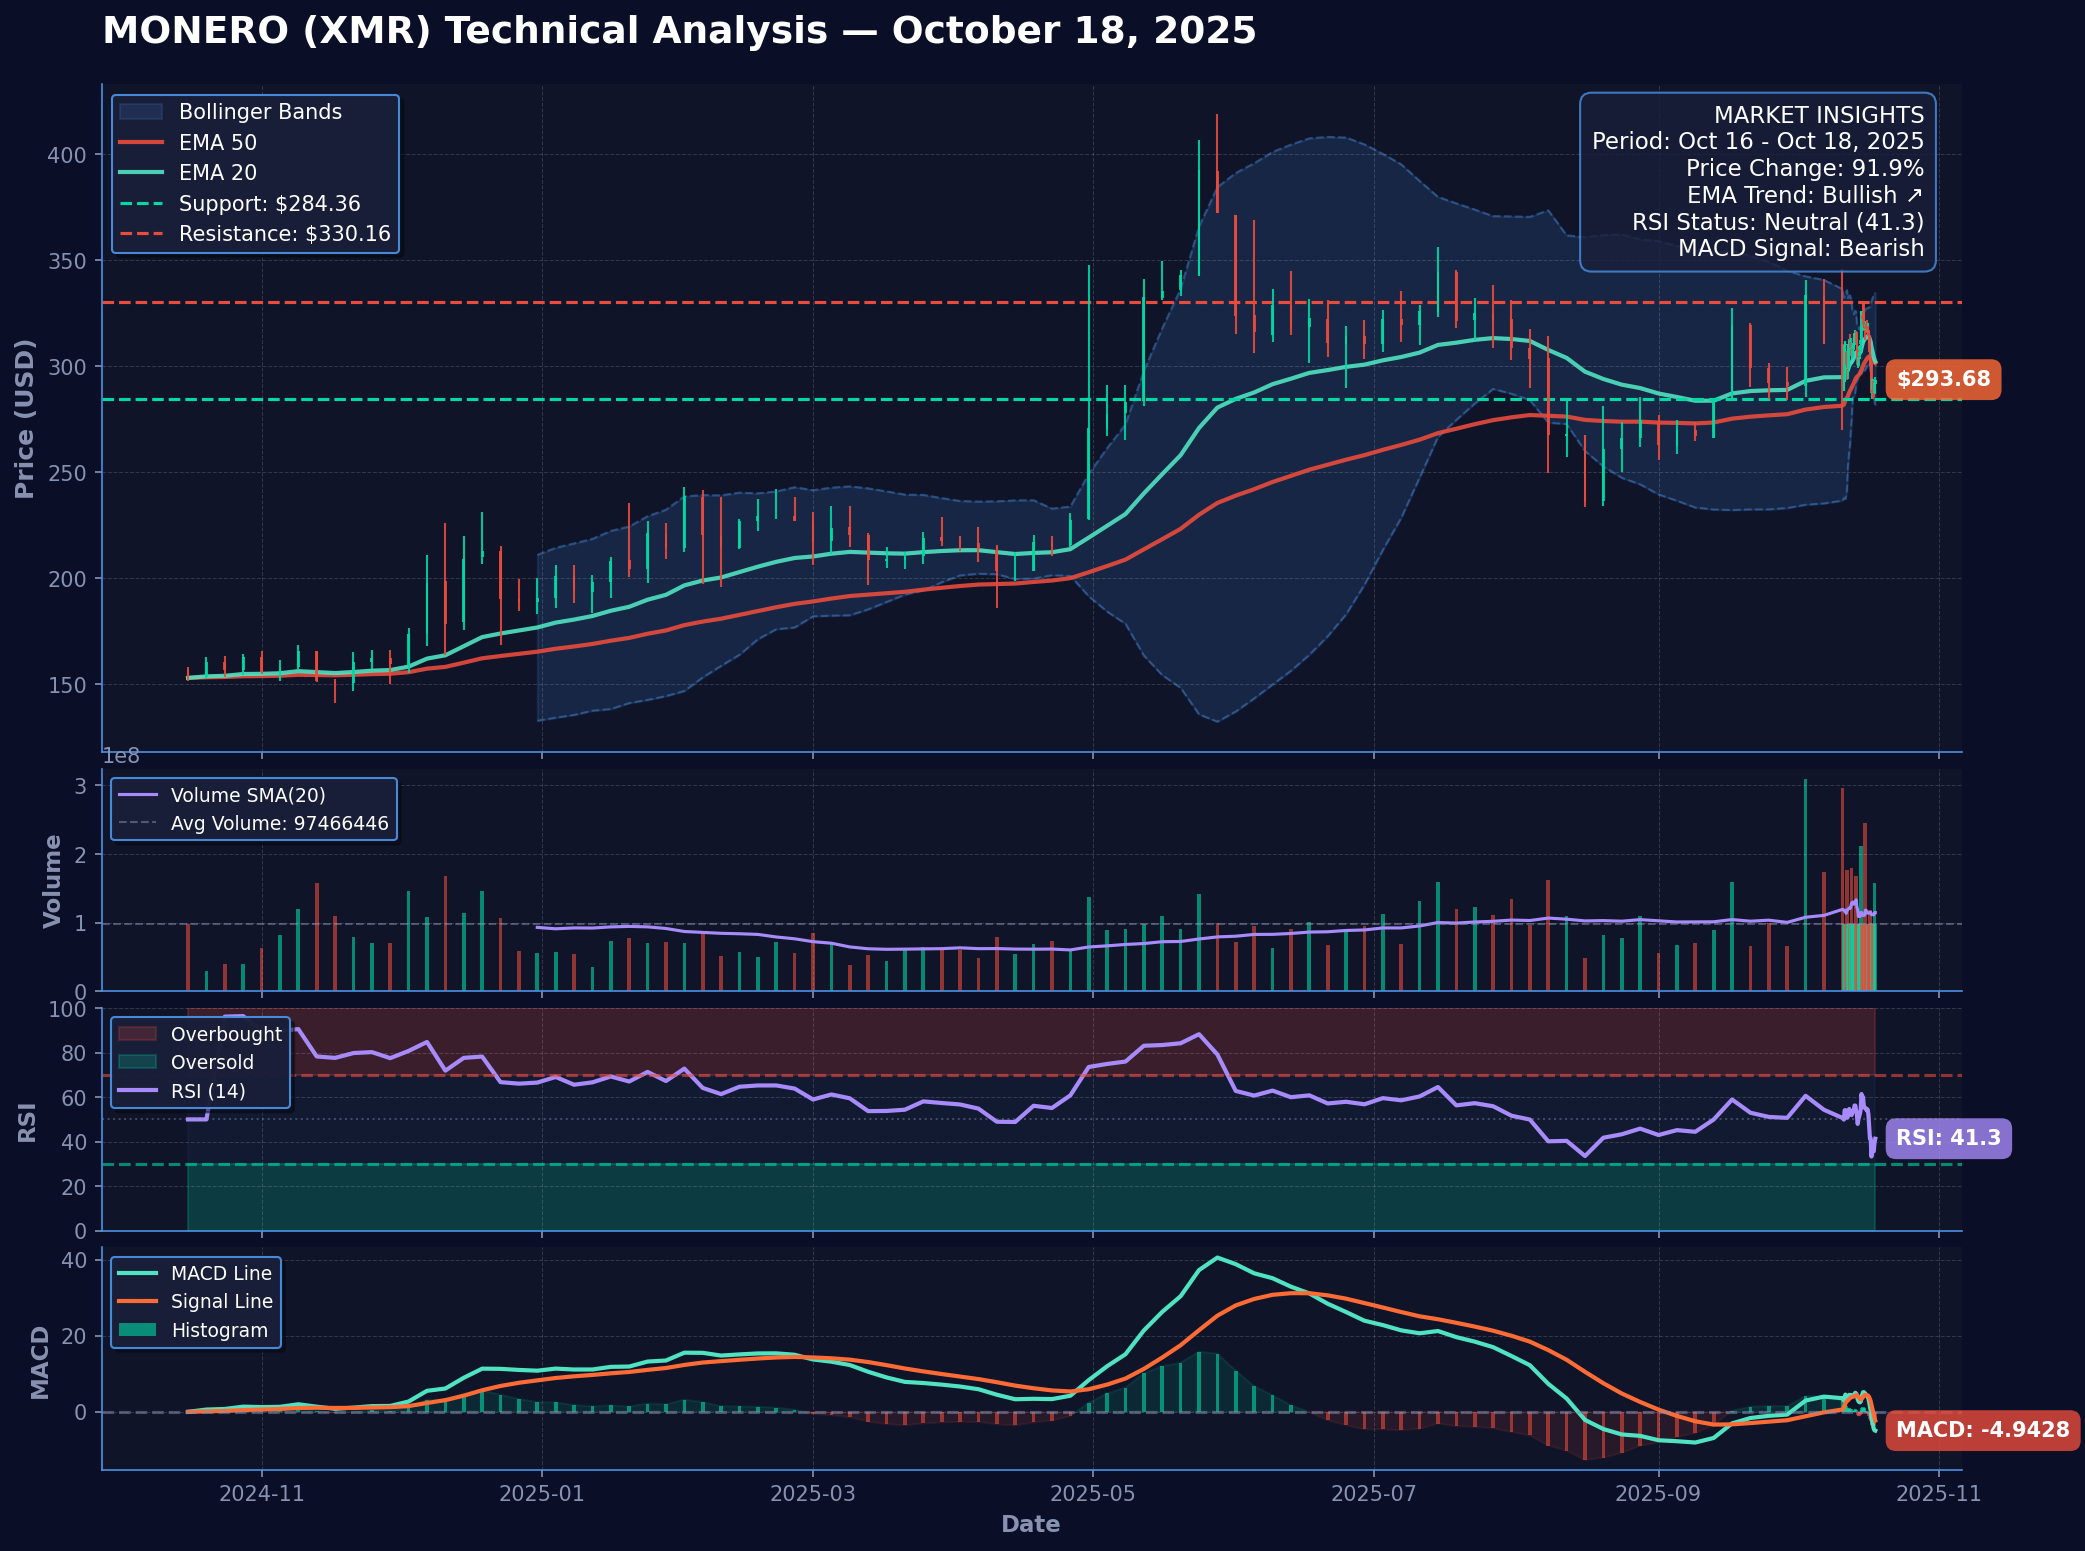Click the Avg Volume: 97466446 legend entry
The width and height of the screenshot is (2085, 1551).
[x=279, y=824]
